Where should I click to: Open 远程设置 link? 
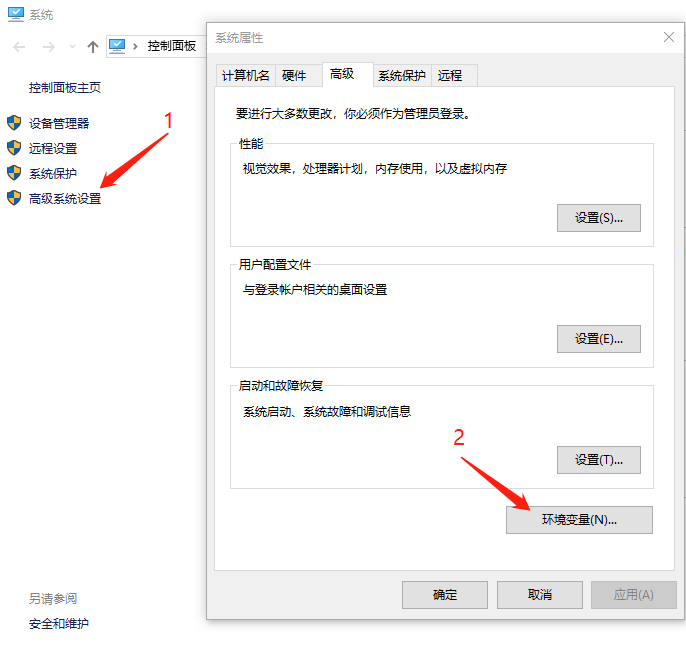tap(53, 148)
